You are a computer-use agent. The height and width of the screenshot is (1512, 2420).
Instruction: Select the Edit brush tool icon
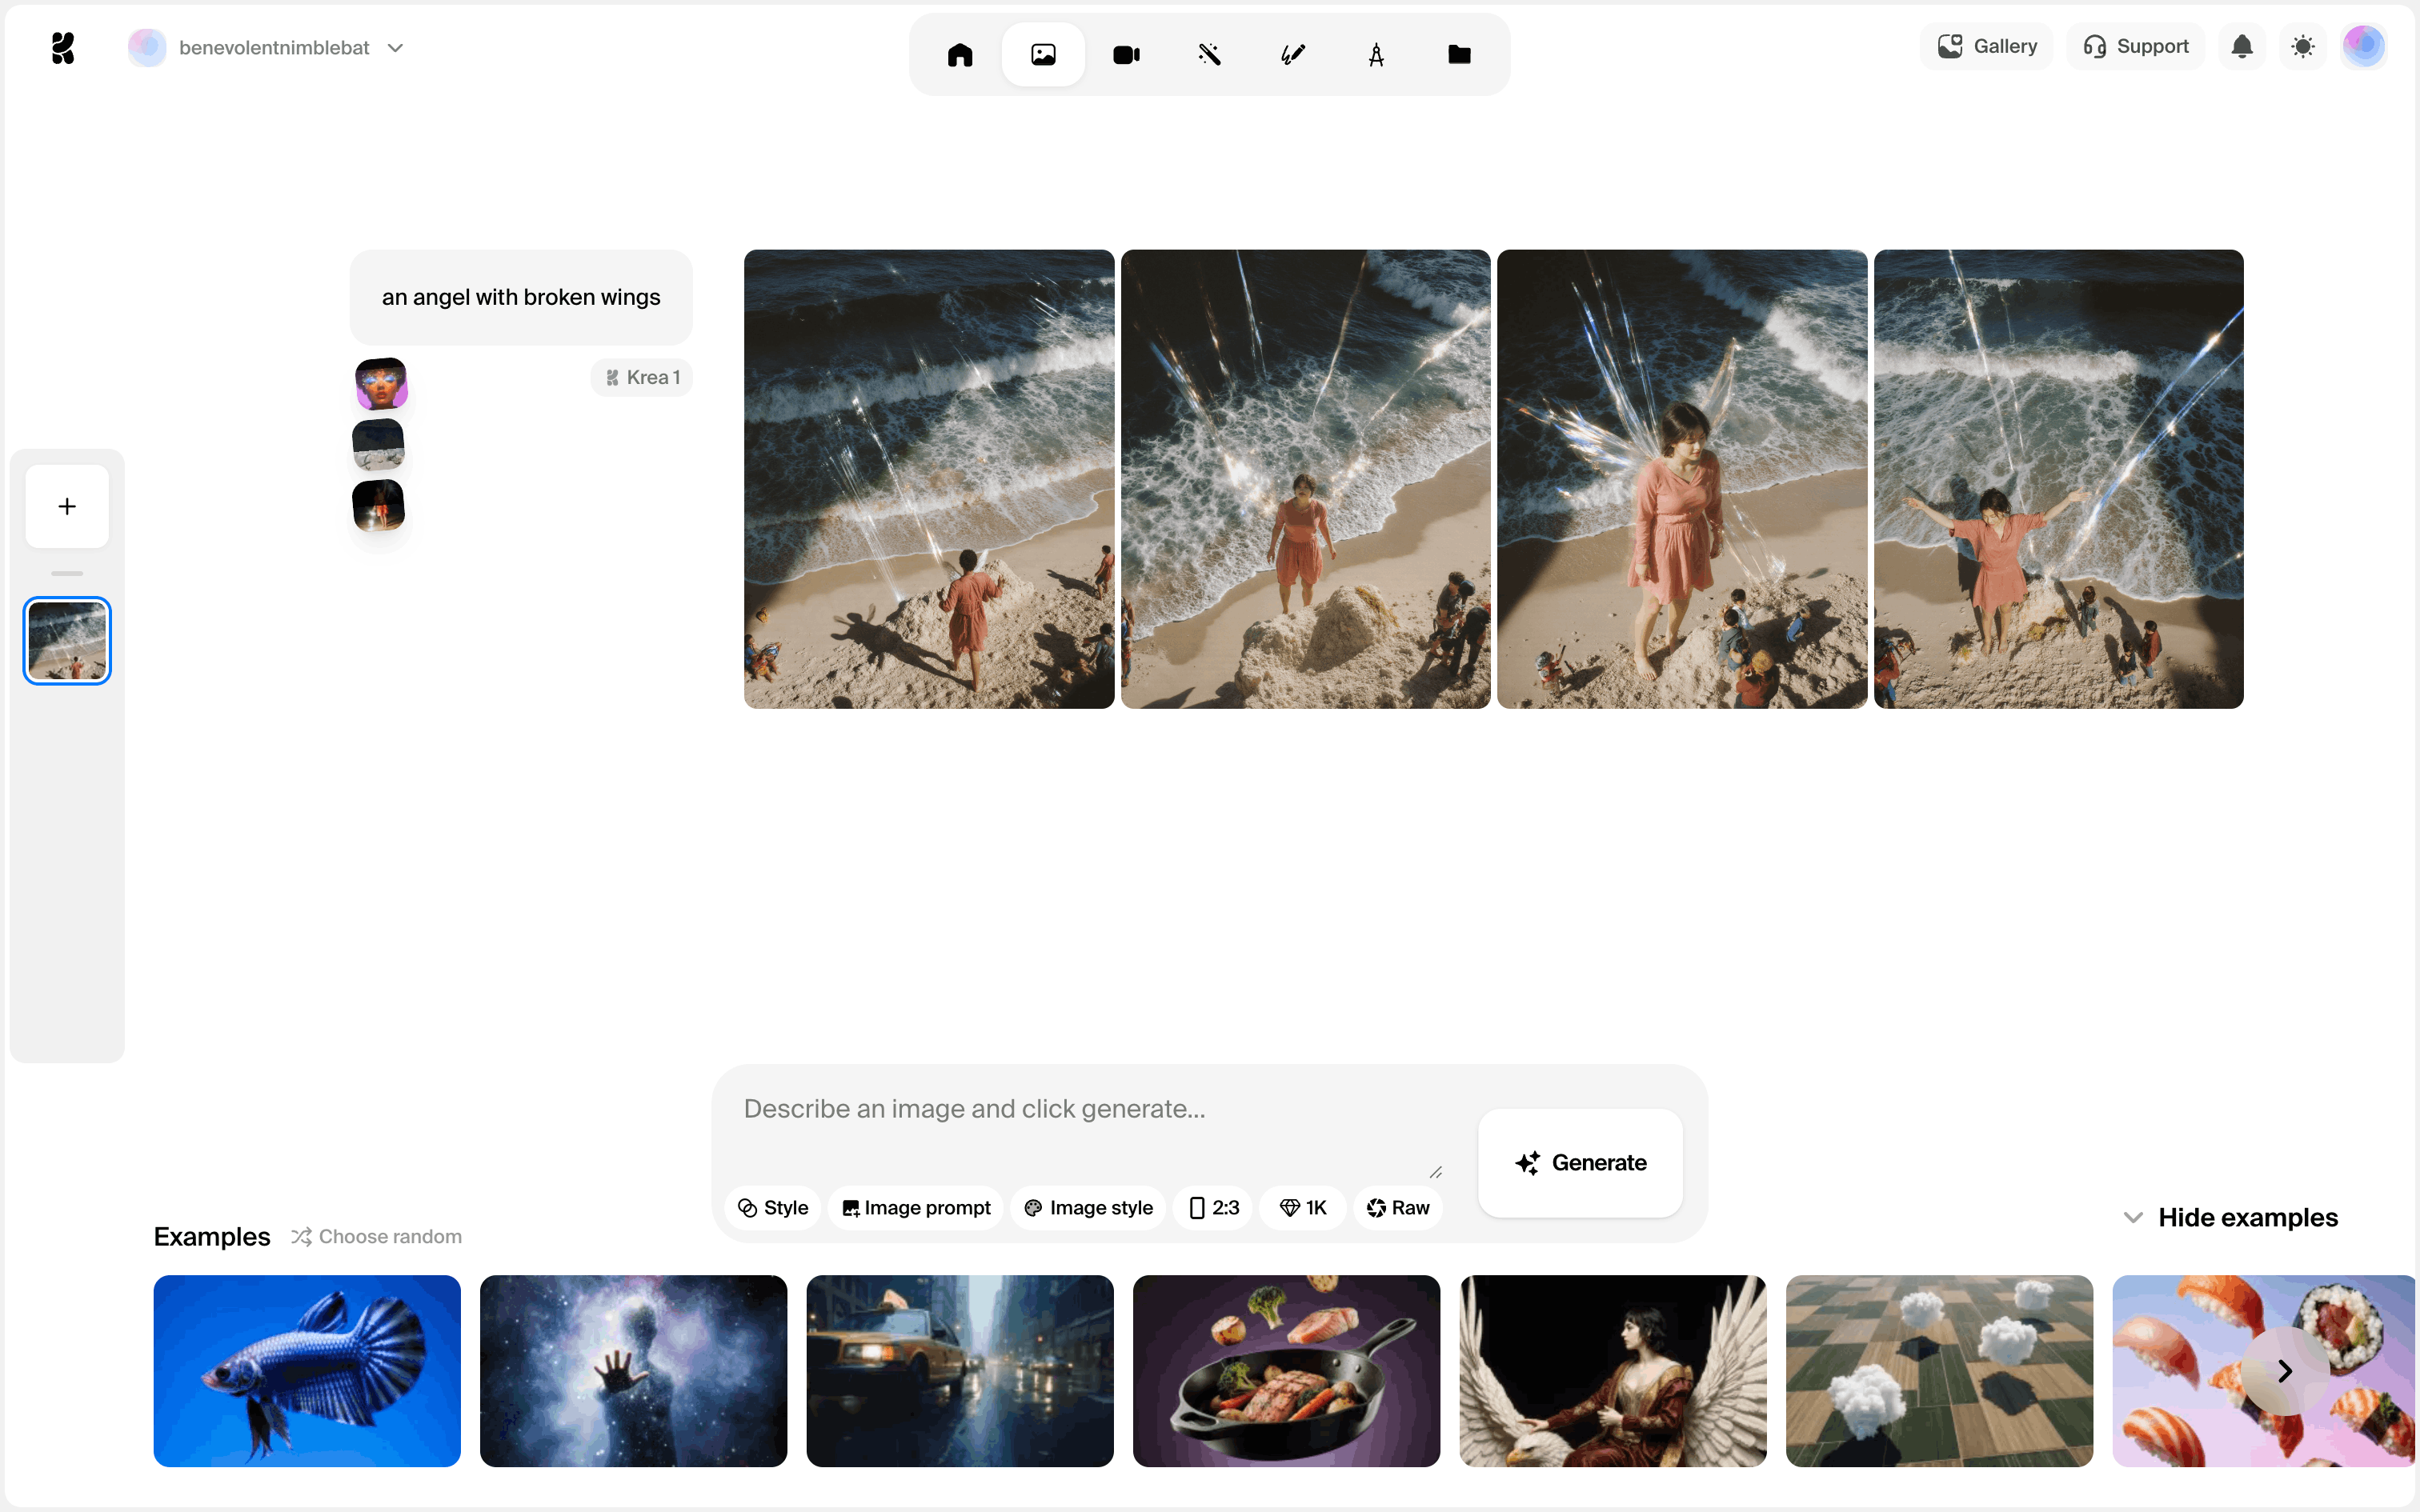coord(1293,54)
